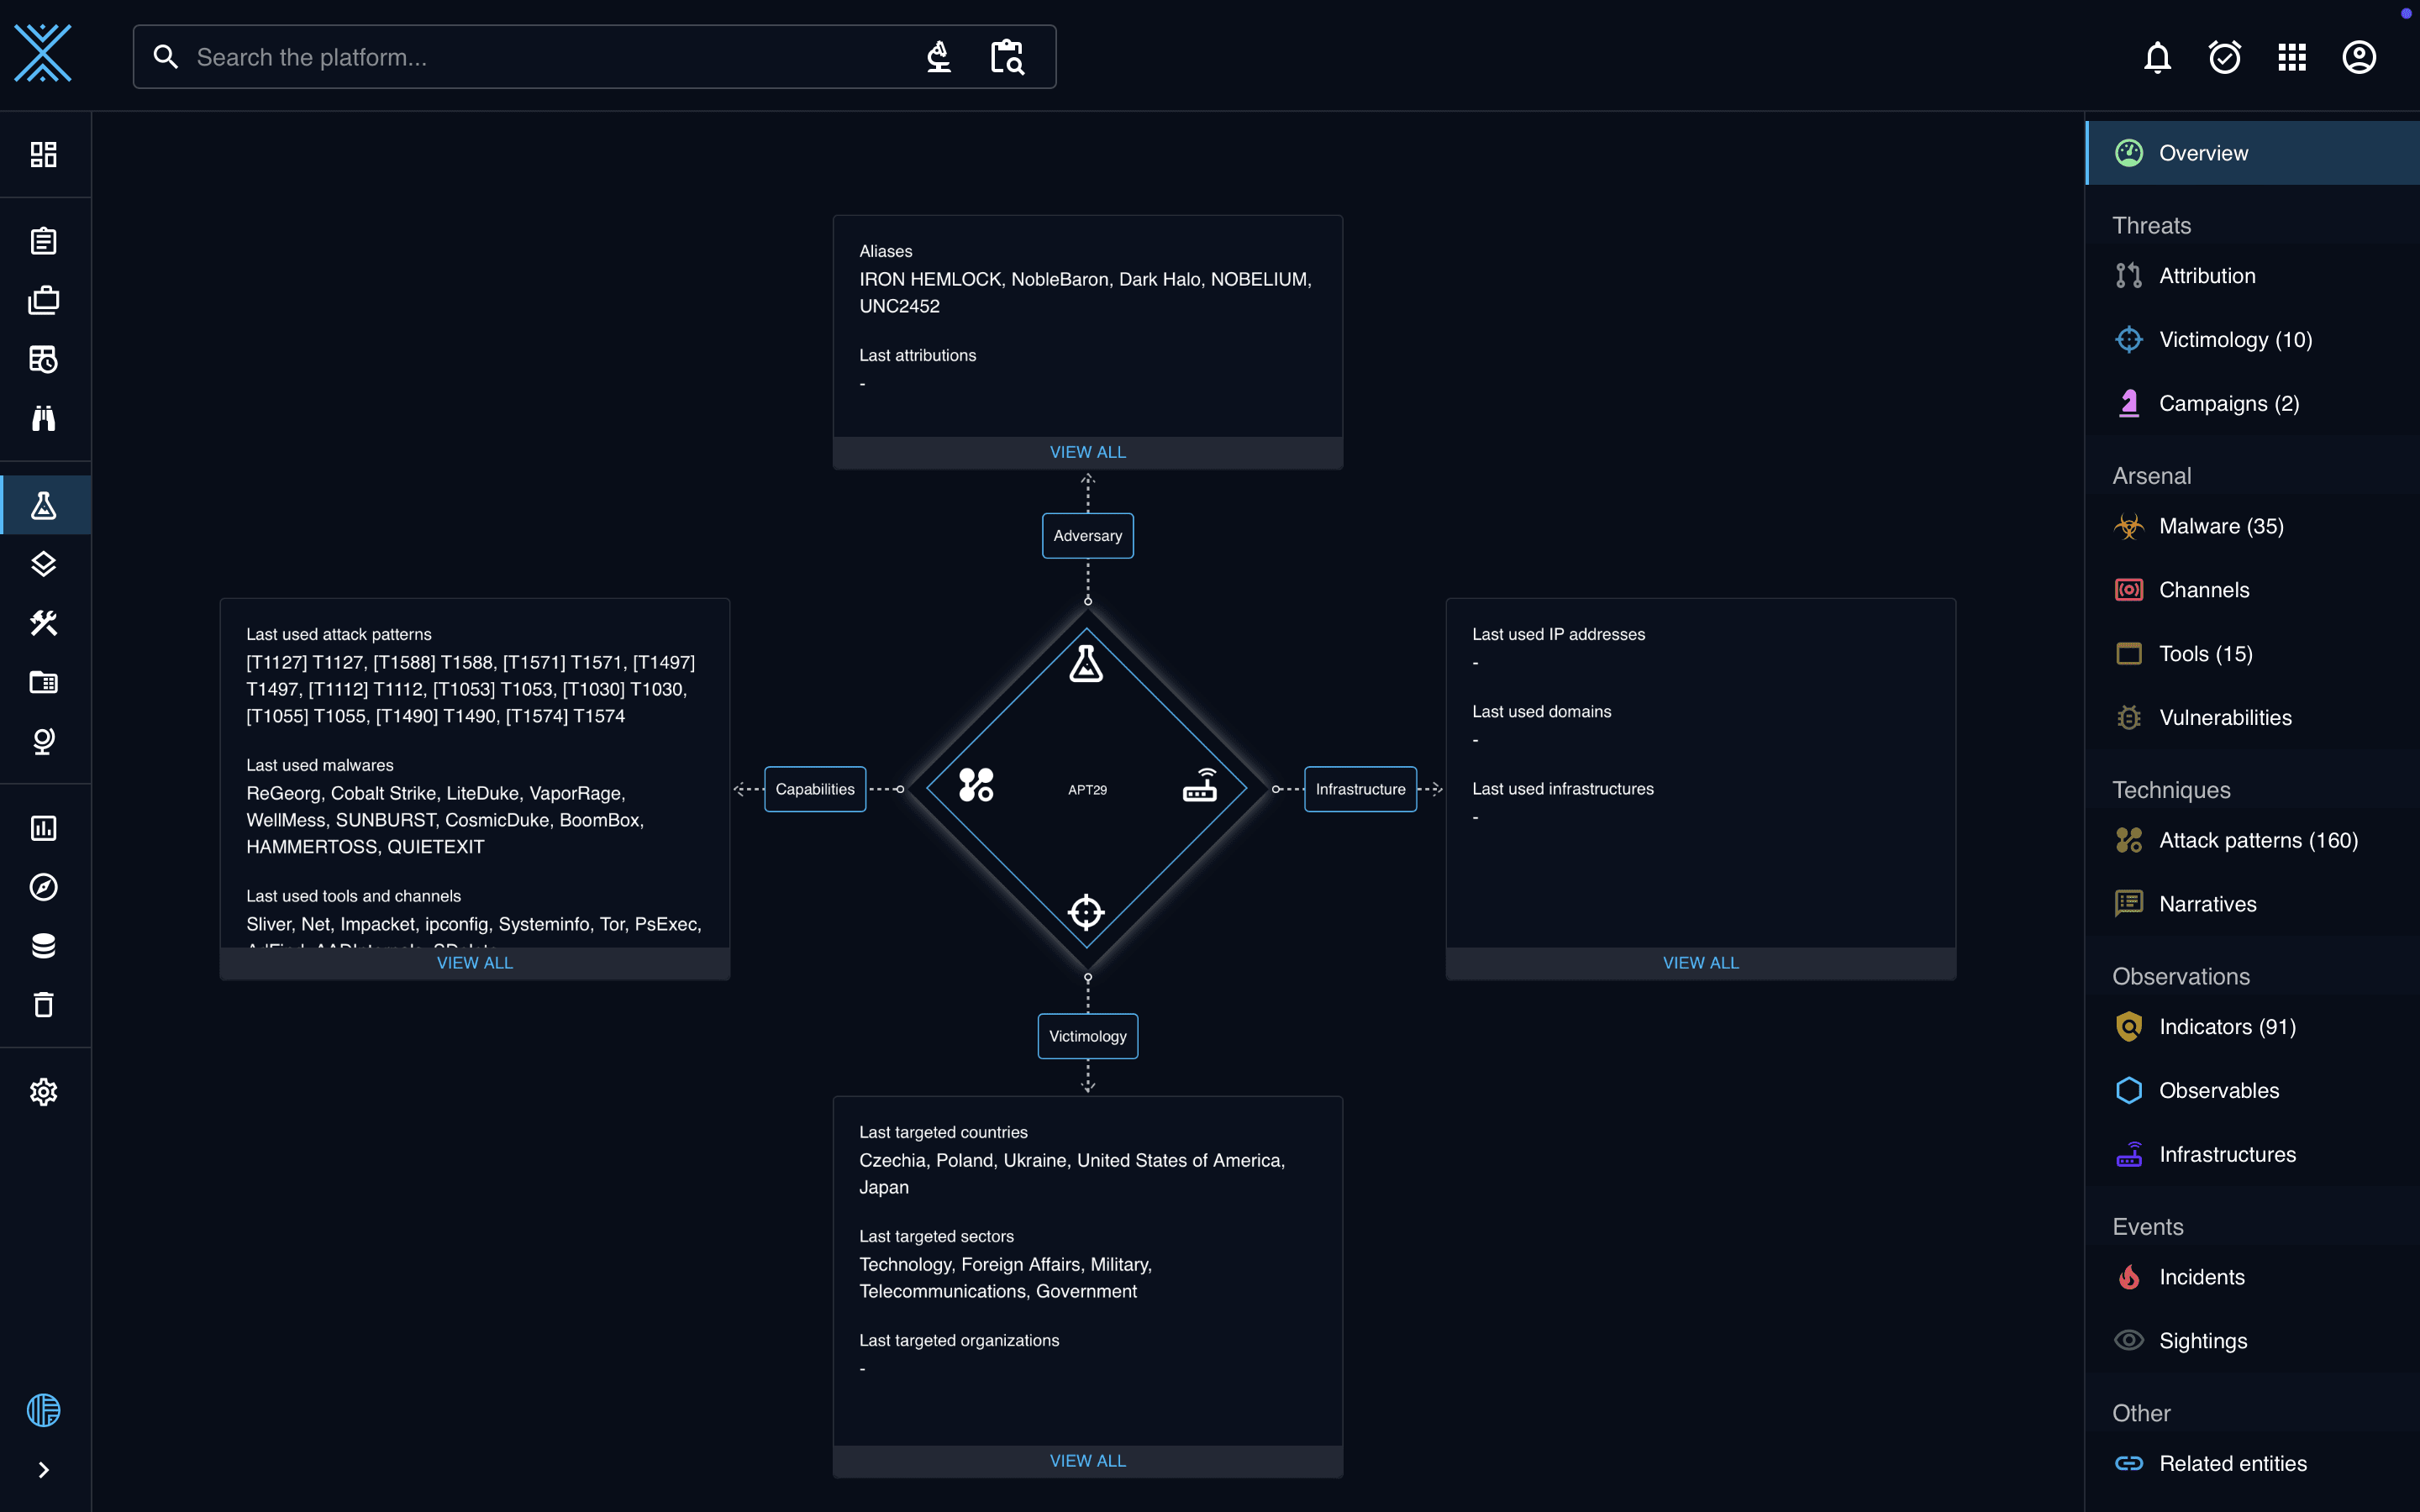This screenshot has width=2420, height=1512.
Task: Open the binoculars observations sidebar icon
Action: pyautogui.click(x=43, y=418)
